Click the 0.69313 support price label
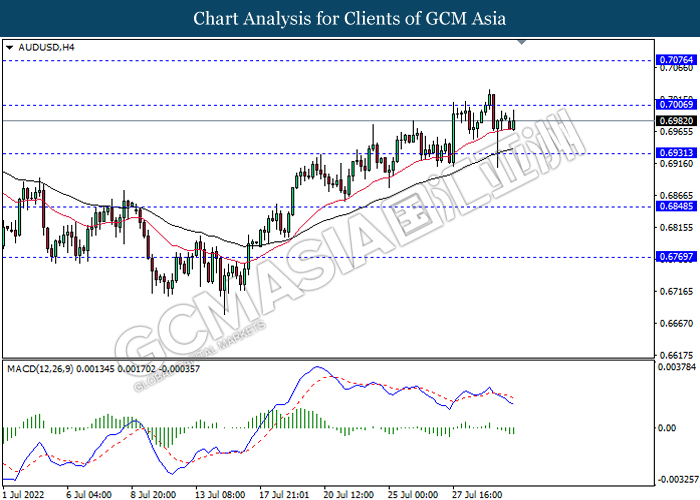 [676, 153]
